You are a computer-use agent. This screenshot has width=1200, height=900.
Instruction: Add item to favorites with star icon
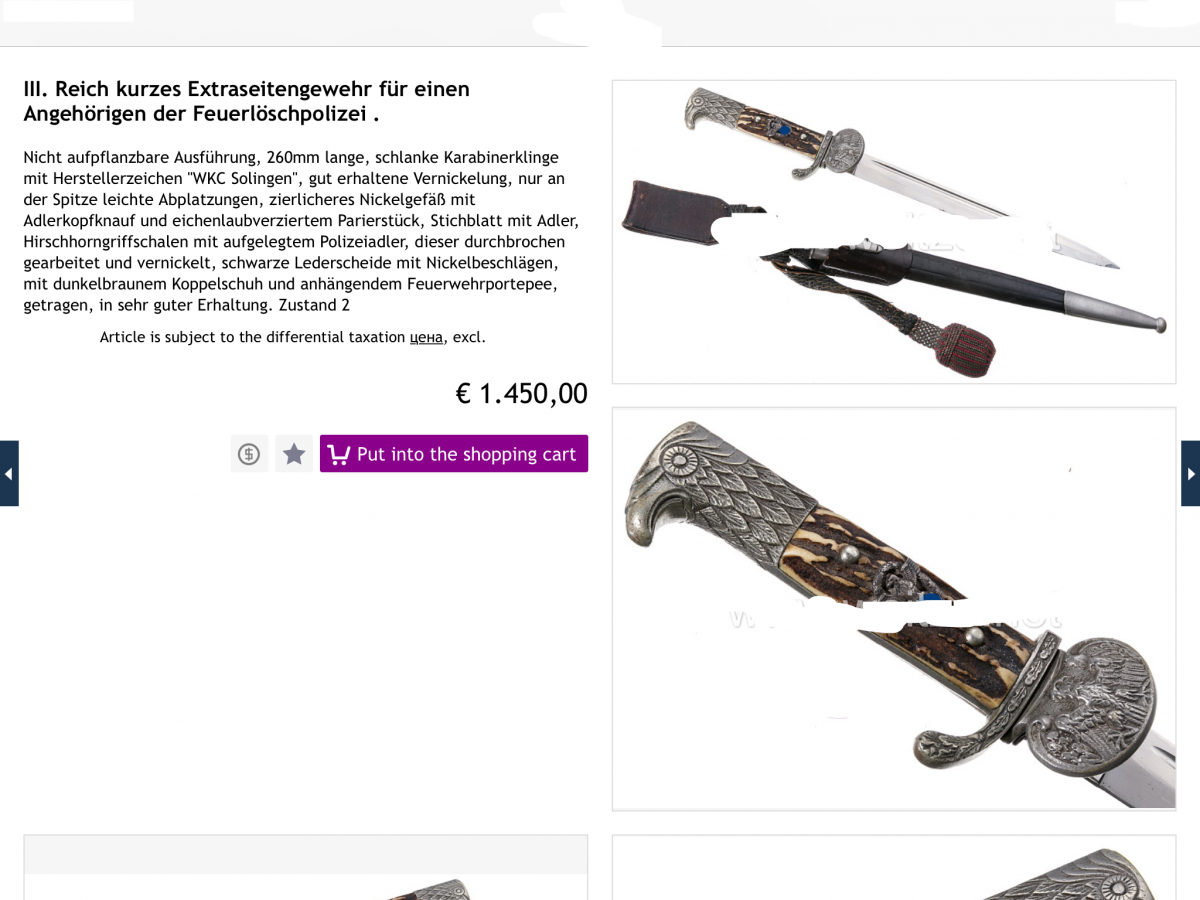[294, 454]
